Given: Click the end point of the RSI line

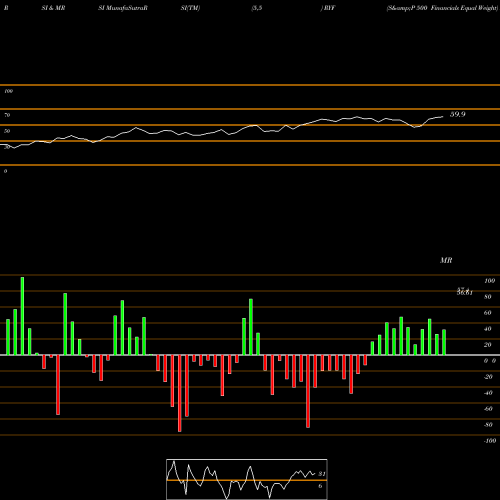Looking at the screenshot, I should pyautogui.click(x=443, y=116).
